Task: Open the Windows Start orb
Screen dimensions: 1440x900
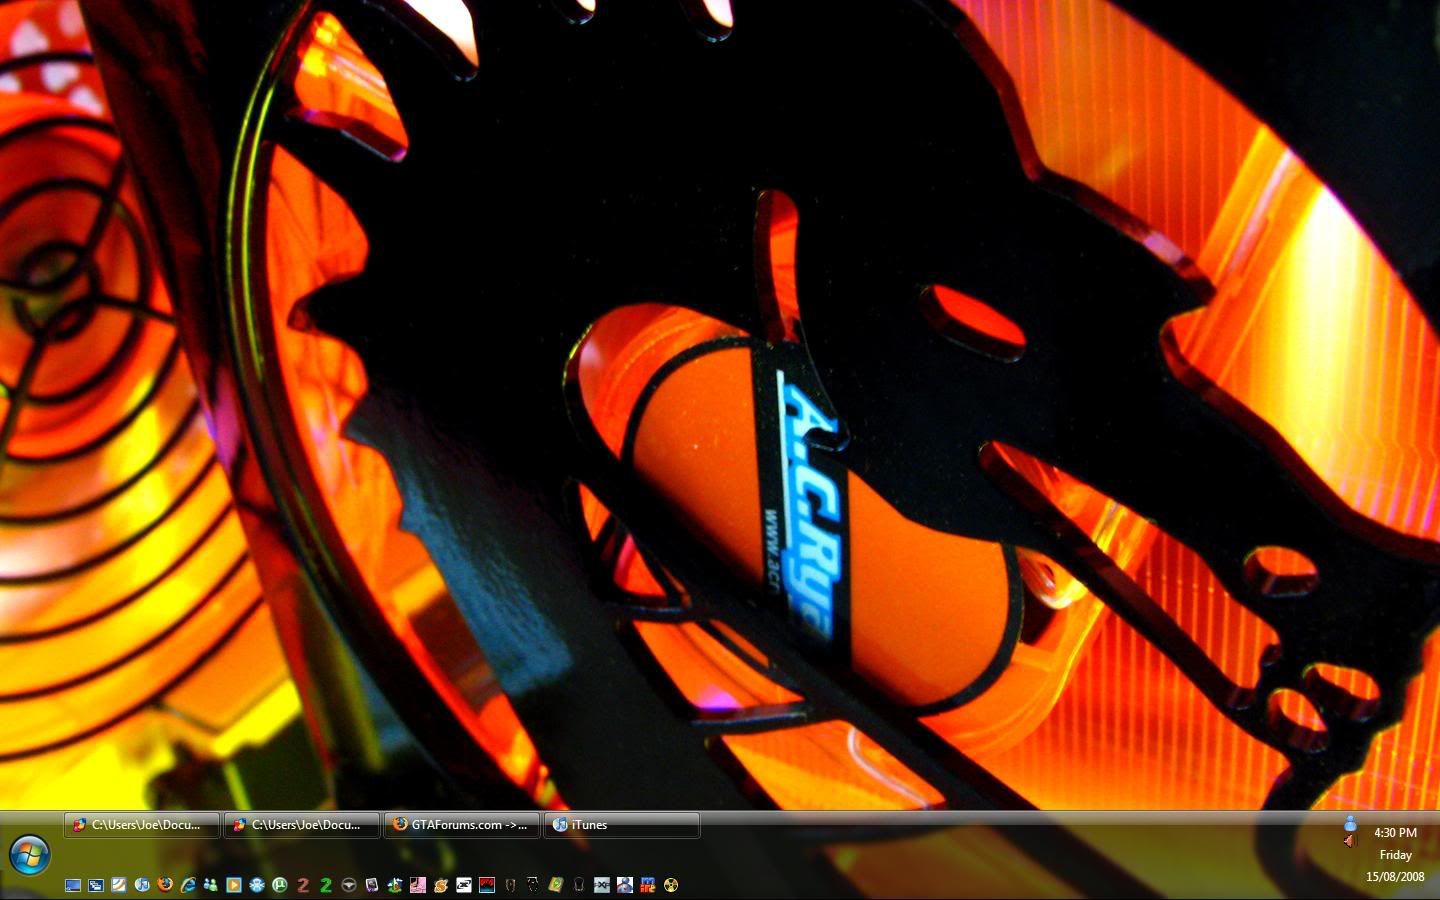Action: tap(30, 855)
